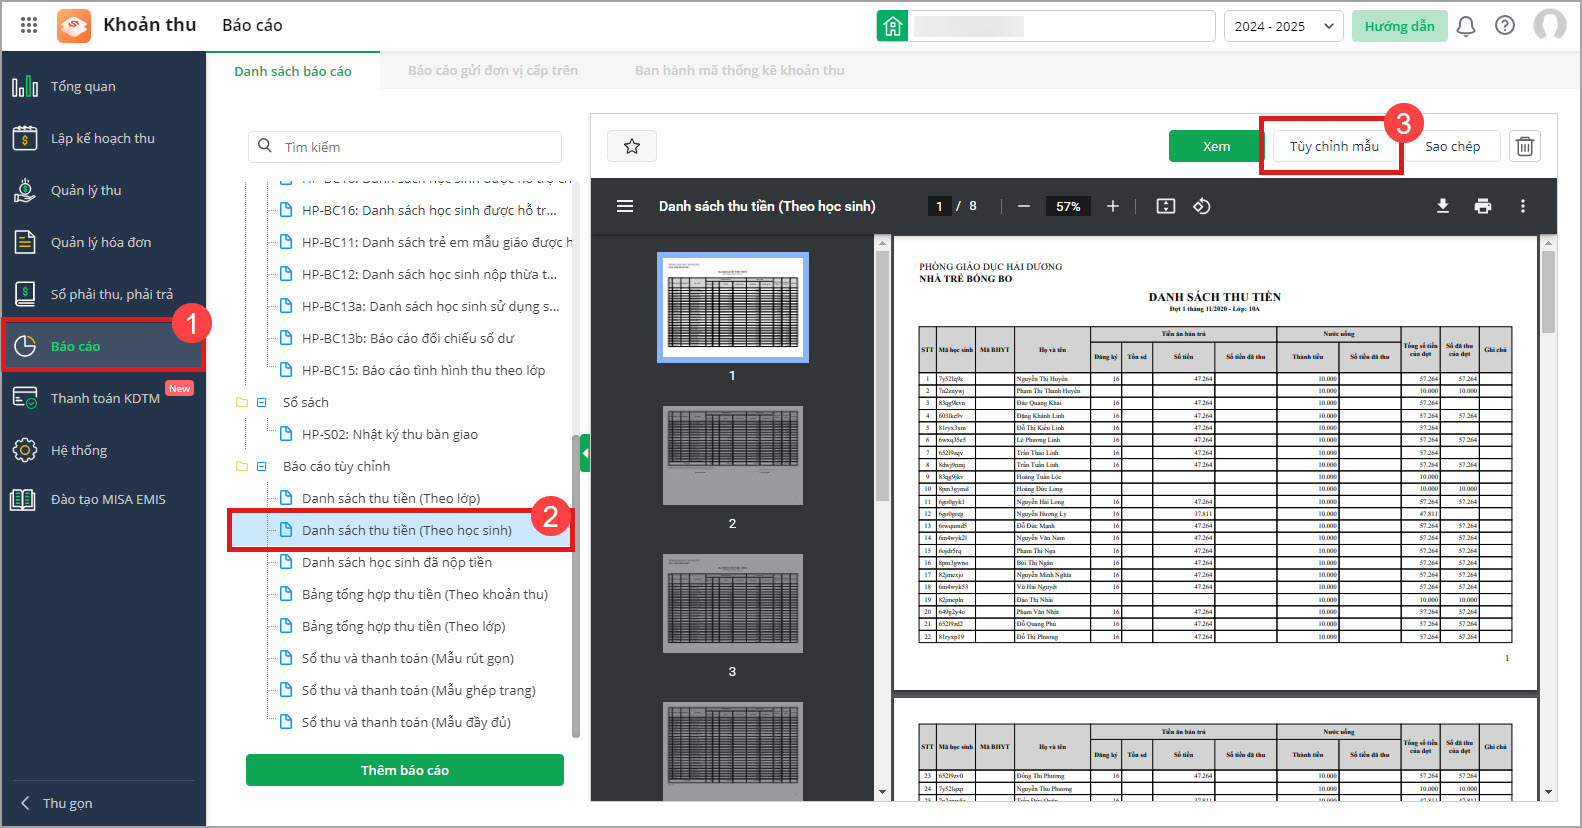The image size is (1582, 828).
Task: Print the report using printer icon
Action: click(x=1482, y=206)
